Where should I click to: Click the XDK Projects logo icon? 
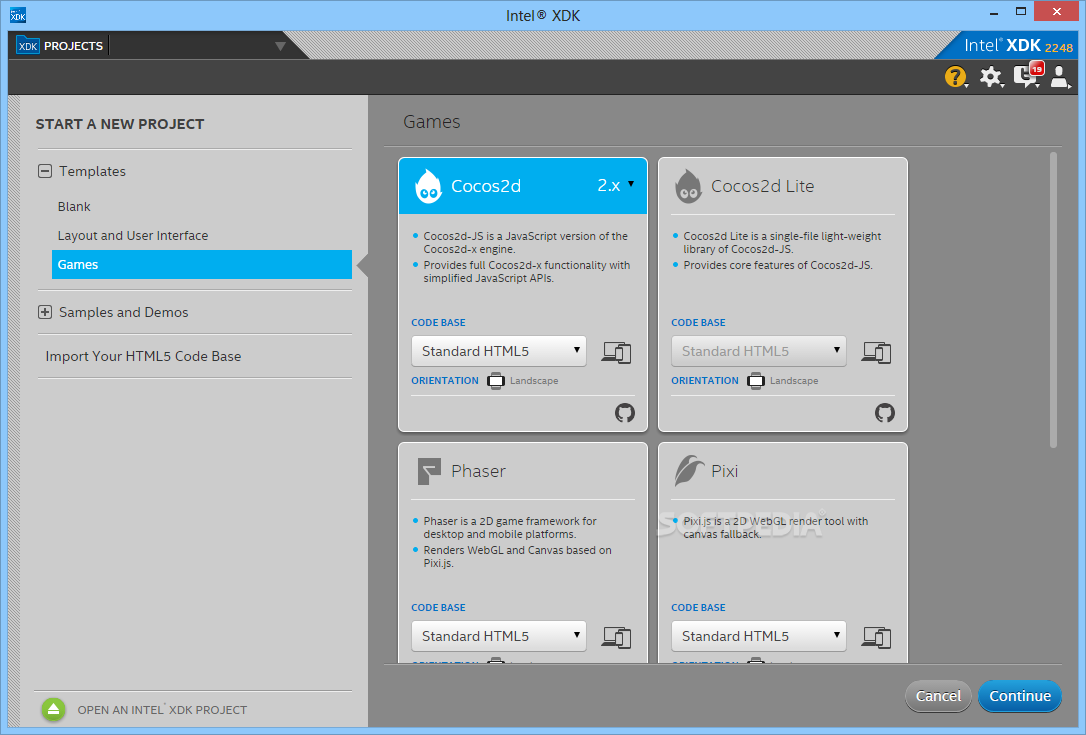point(28,46)
